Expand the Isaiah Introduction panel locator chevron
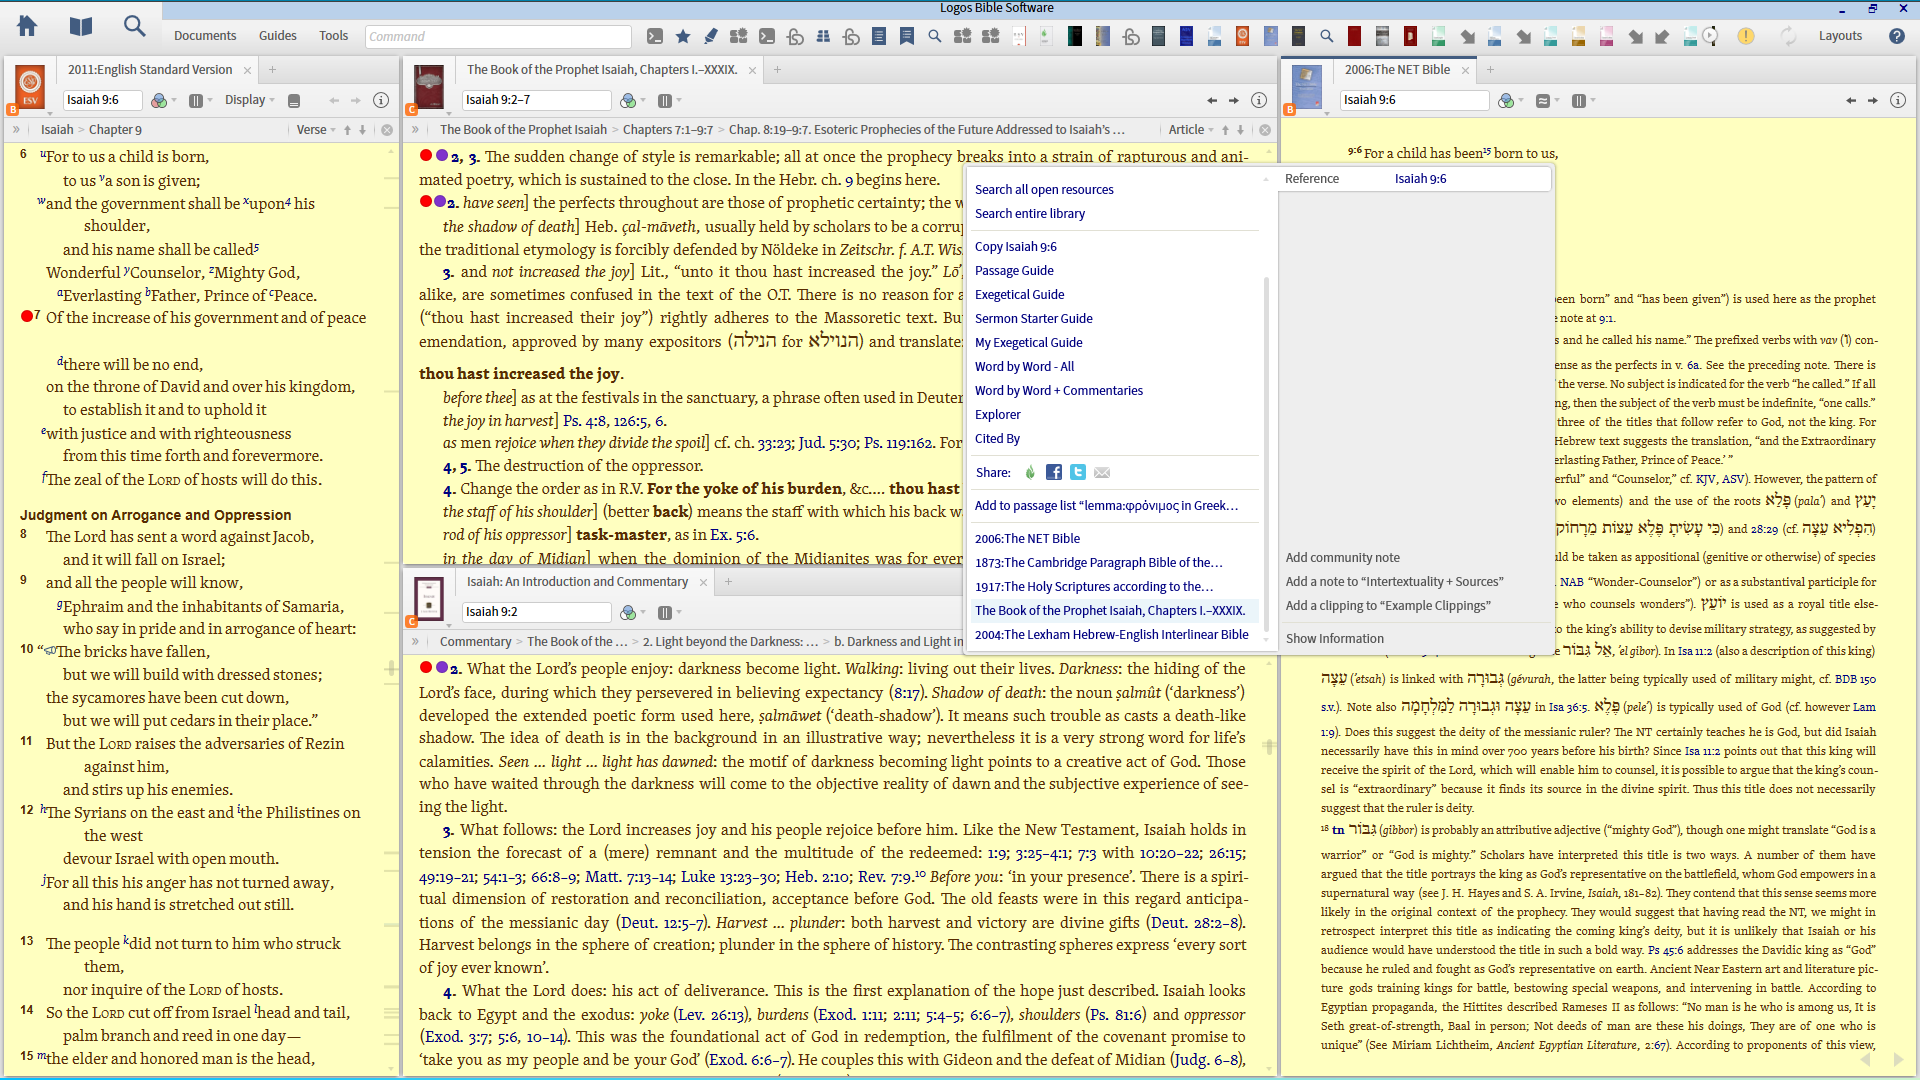The width and height of the screenshot is (1920, 1080). tap(416, 642)
